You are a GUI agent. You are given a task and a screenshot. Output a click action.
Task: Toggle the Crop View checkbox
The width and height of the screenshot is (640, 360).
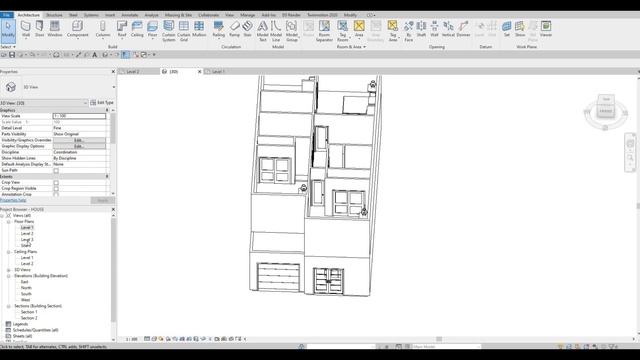[56, 183]
